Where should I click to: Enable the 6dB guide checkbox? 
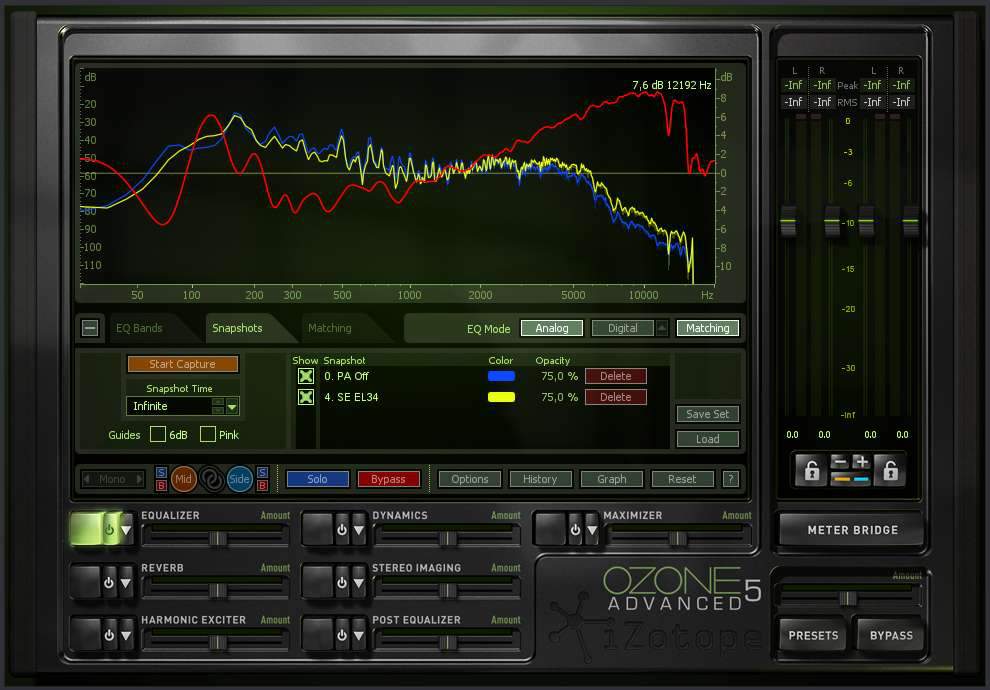(x=158, y=434)
